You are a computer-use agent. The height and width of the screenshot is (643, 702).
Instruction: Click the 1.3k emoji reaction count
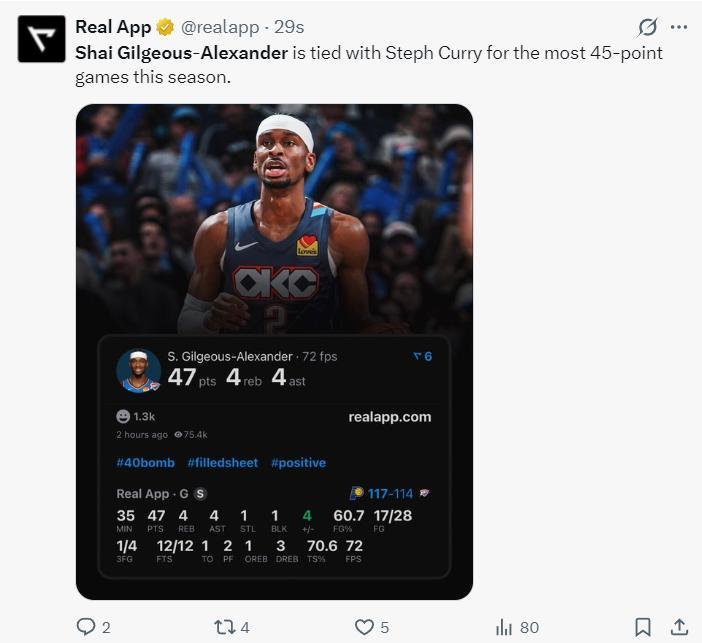[136, 416]
